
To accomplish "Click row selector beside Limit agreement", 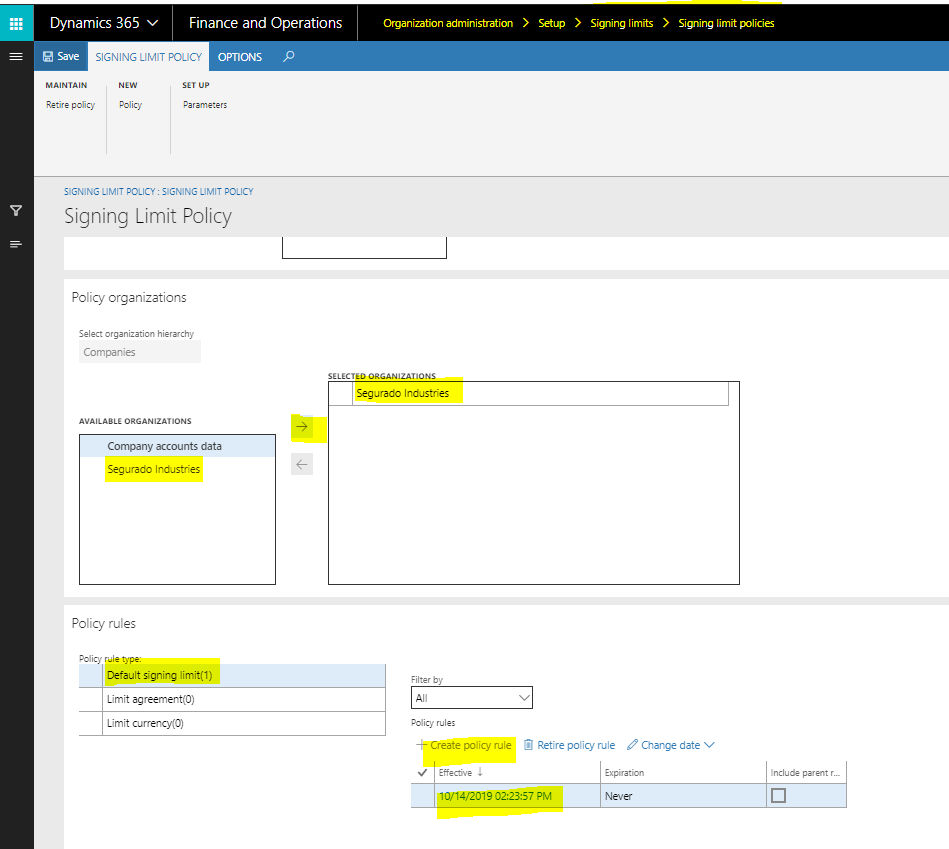I will click(91, 699).
